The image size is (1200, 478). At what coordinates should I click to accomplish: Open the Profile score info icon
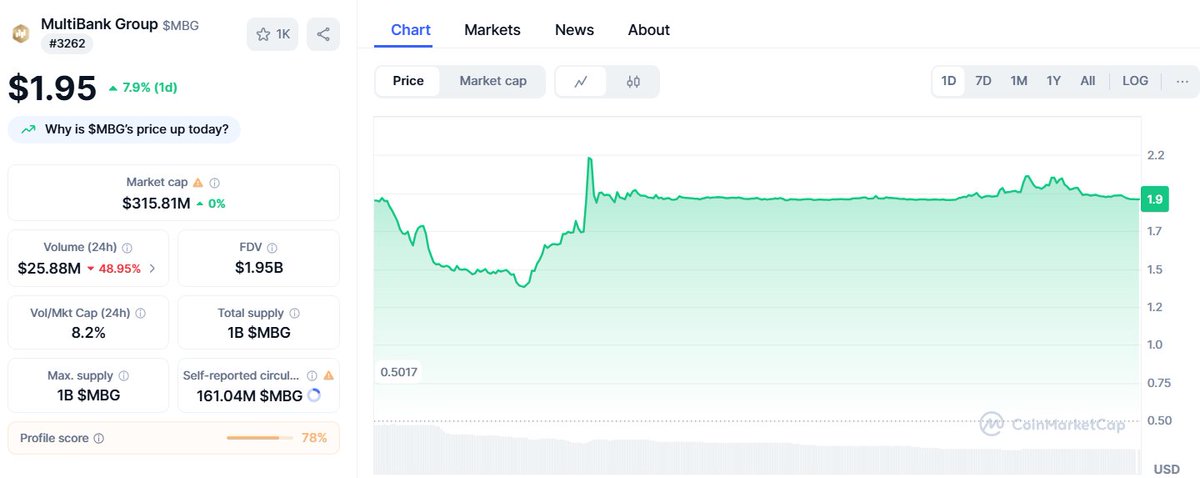click(x=99, y=438)
